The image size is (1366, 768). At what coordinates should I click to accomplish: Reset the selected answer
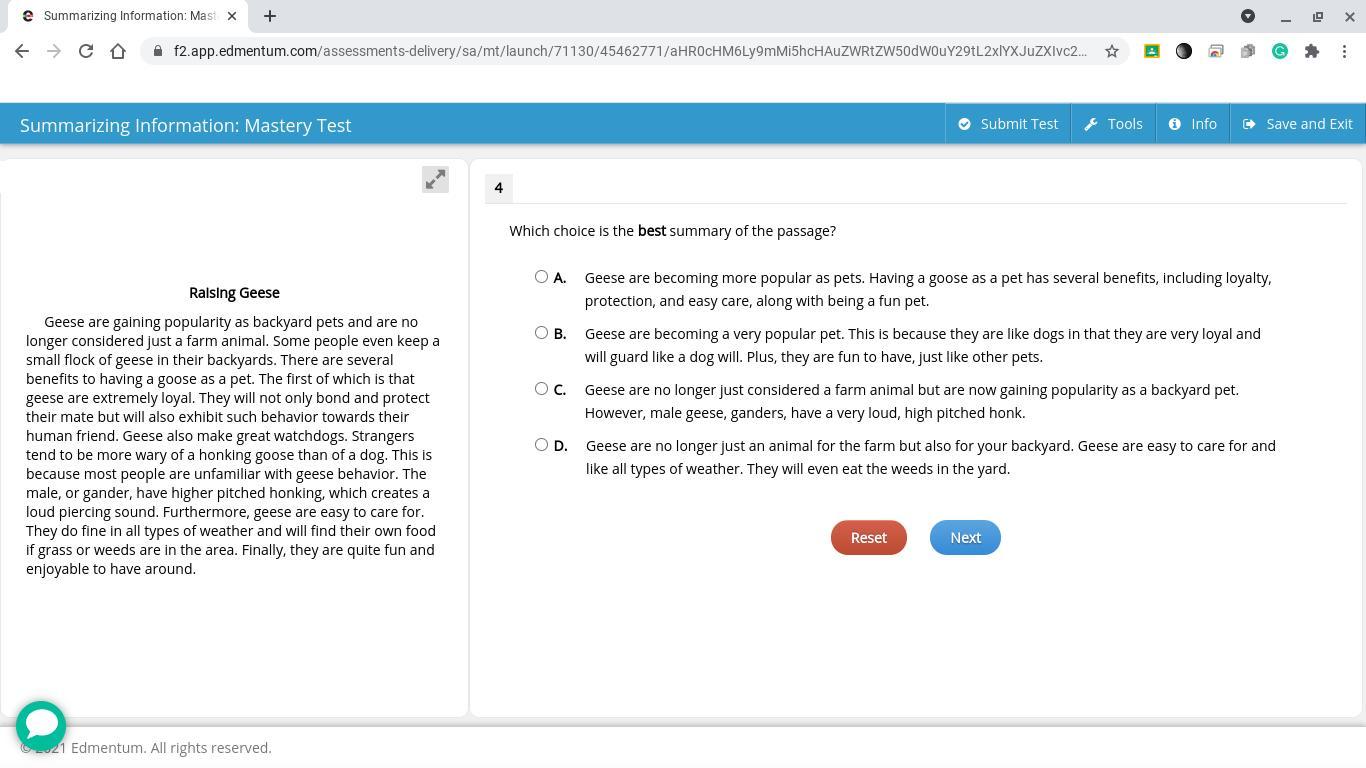click(x=868, y=538)
